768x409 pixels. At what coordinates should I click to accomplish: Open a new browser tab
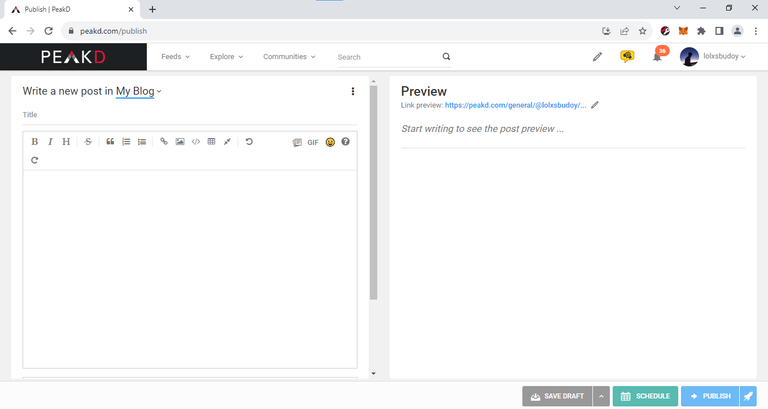coord(152,9)
